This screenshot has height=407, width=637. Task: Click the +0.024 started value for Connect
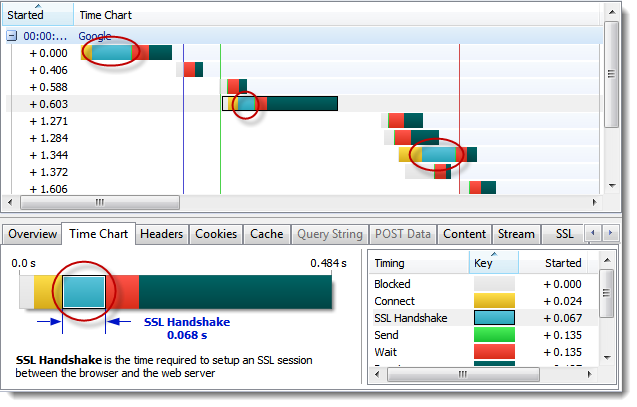563,301
